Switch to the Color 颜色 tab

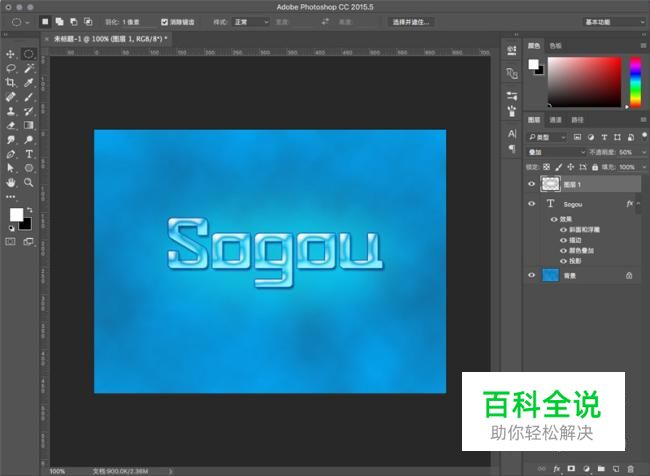pos(534,46)
